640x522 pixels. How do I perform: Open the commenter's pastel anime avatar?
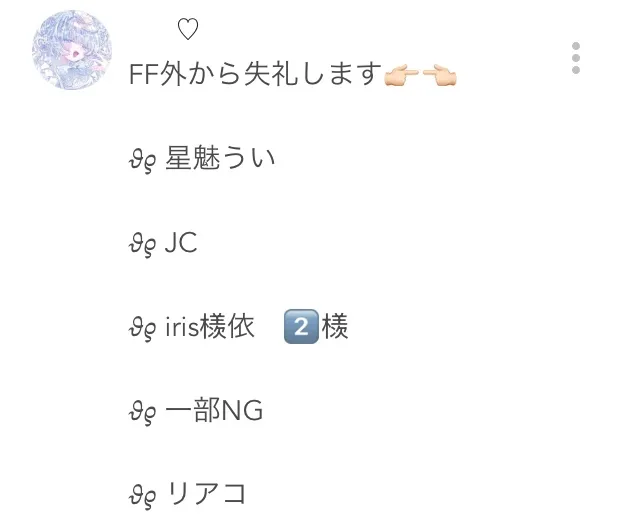pos(72,50)
